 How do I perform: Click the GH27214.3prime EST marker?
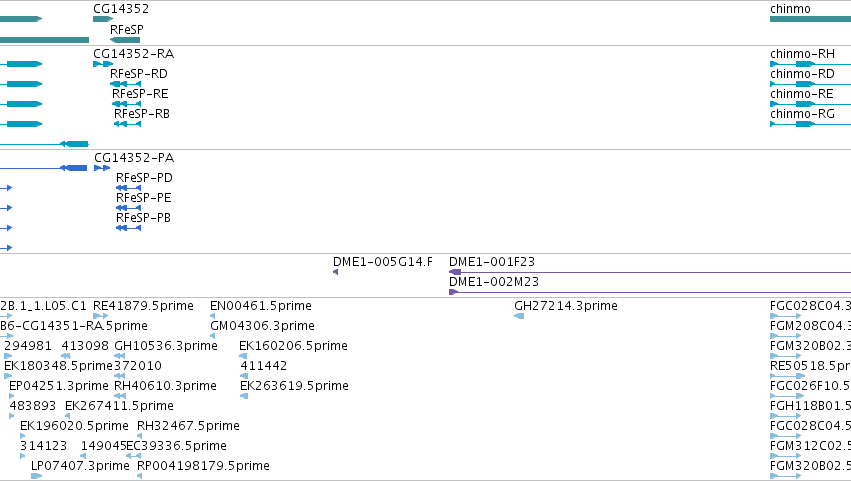click(519, 316)
